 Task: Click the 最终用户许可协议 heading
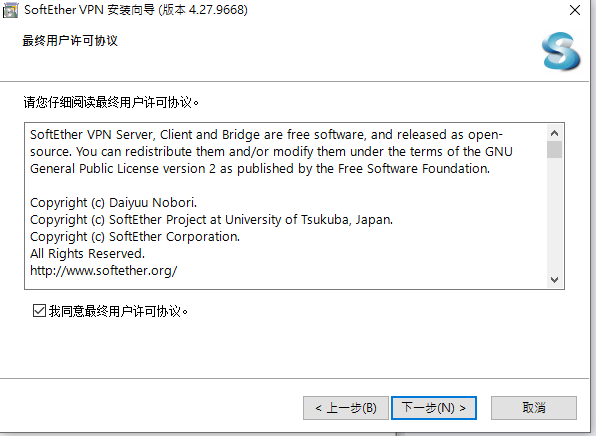click(x=70, y=41)
